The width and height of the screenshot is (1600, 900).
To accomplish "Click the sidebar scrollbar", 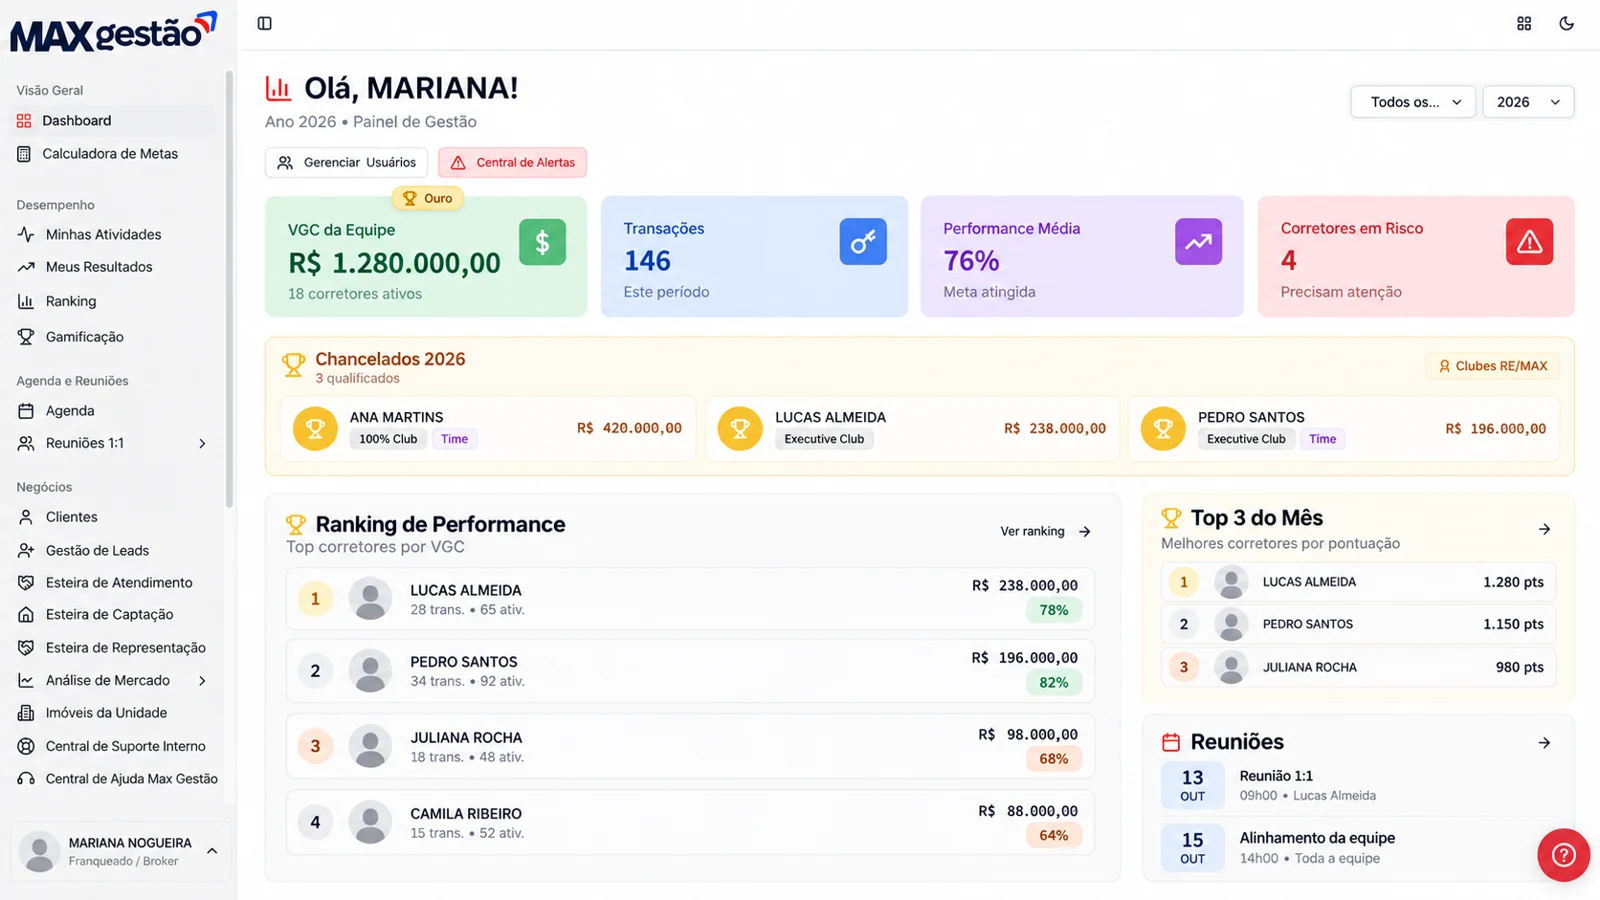I will [x=229, y=290].
